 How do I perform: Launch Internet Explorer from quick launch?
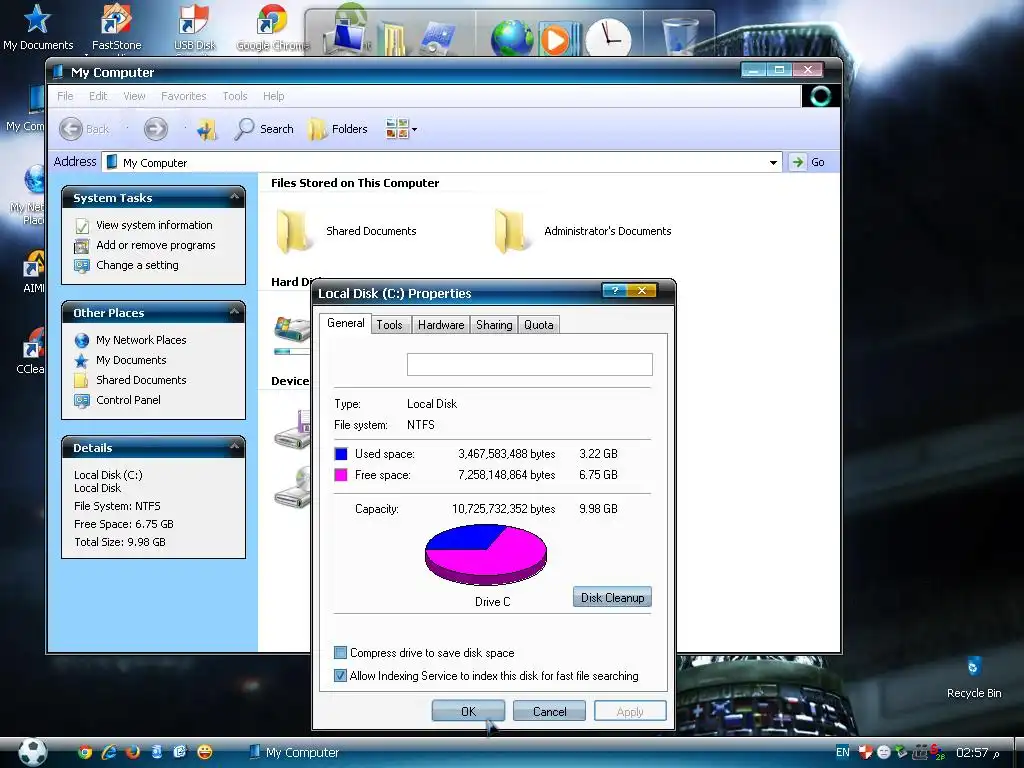108,752
